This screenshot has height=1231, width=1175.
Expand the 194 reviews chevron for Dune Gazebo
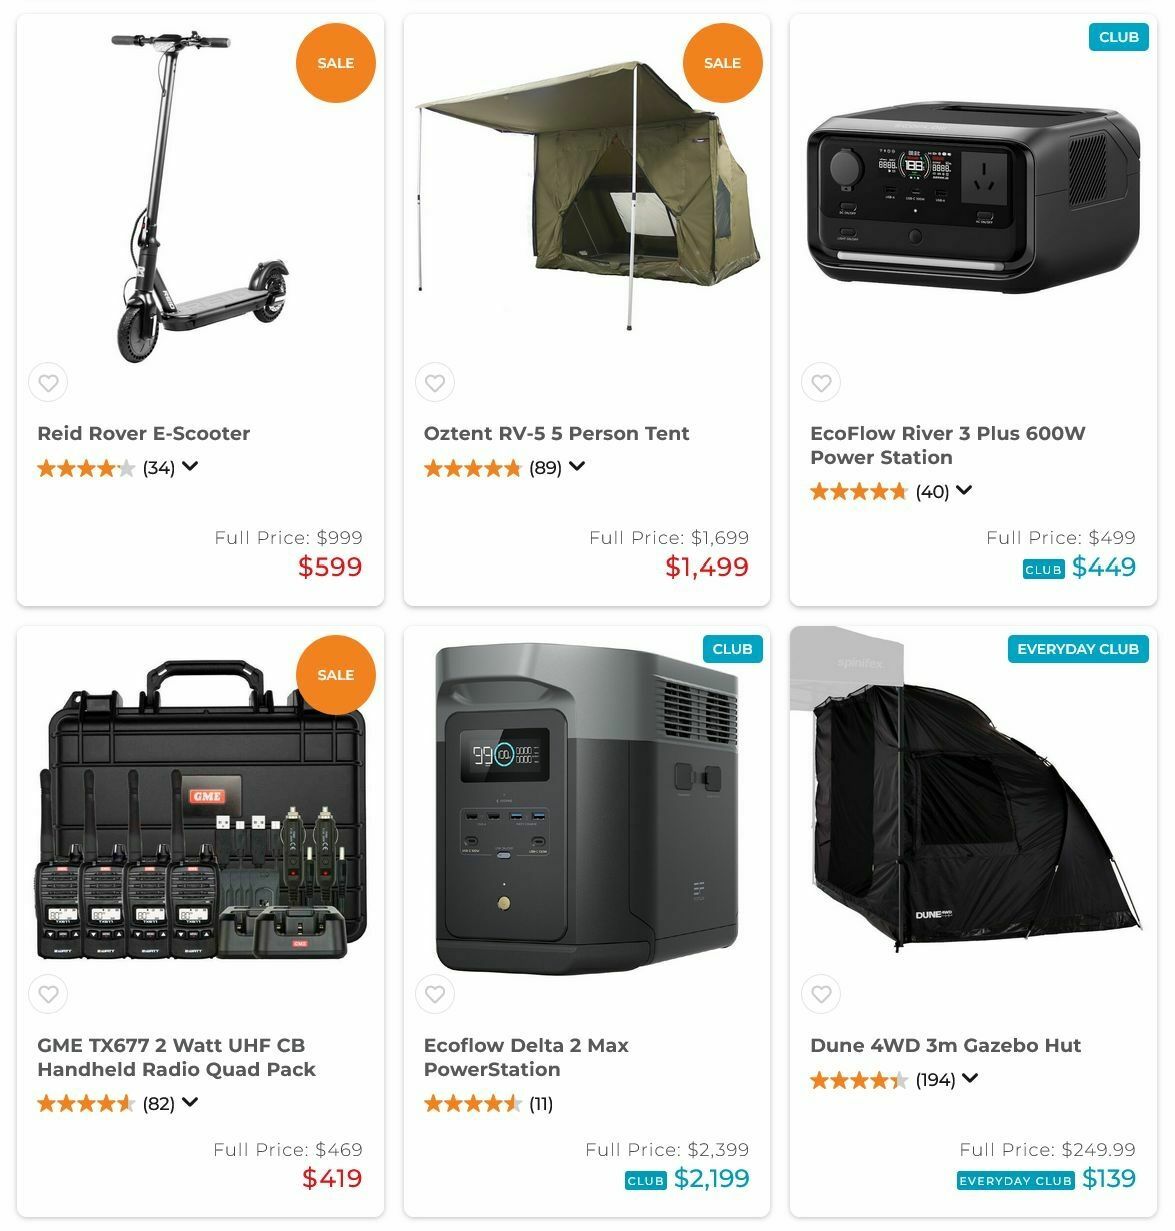[x=970, y=1079]
